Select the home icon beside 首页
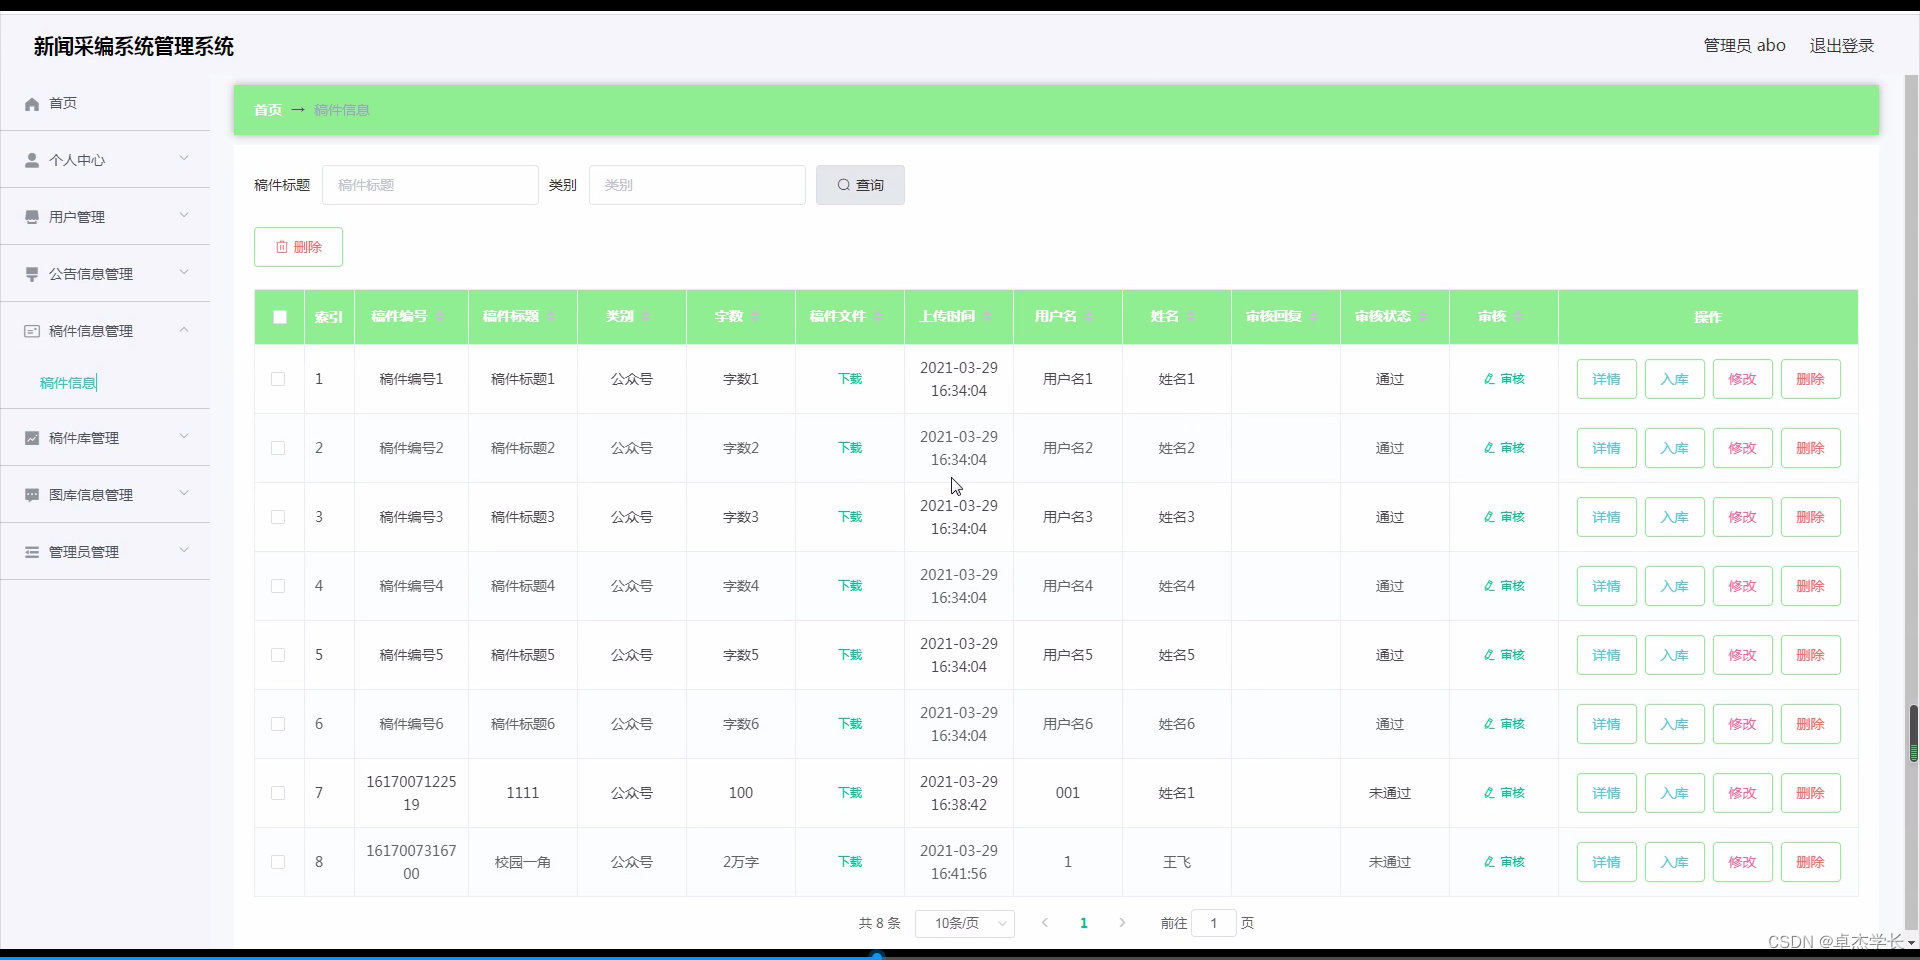The height and width of the screenshot is (960, 1920). pos(32,103)
